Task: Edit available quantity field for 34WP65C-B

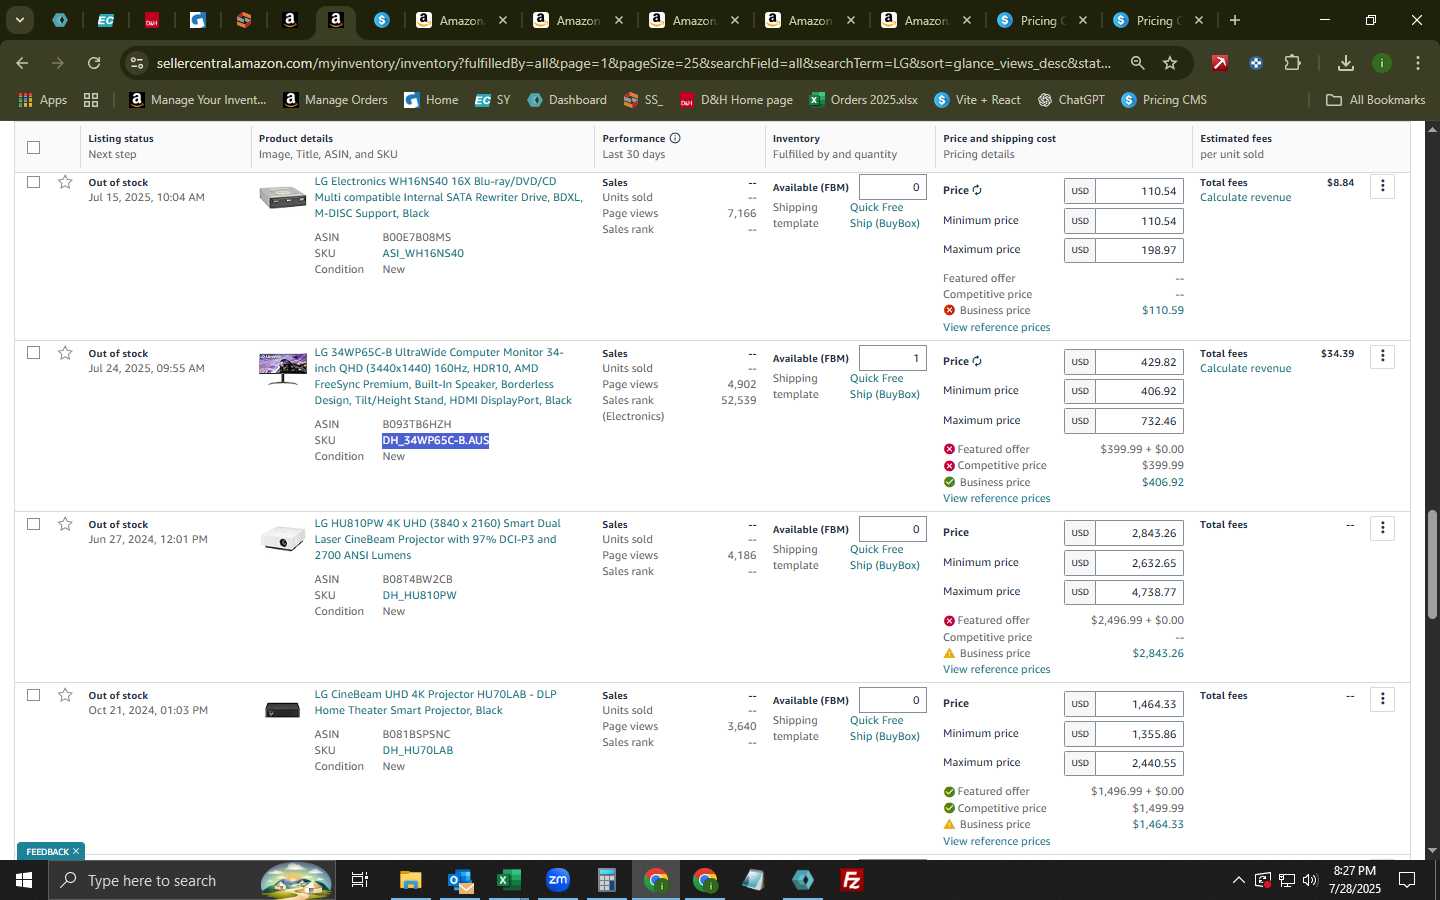Action: click(892, 358)
